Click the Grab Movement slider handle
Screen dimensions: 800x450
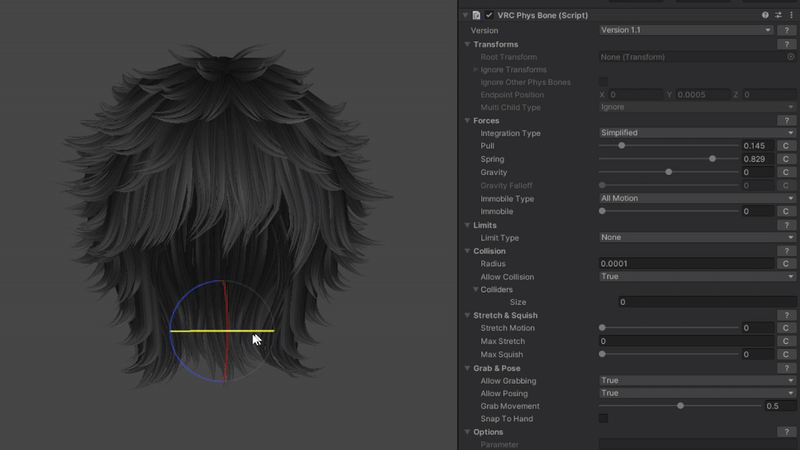pyautogui.click(x=681, y=406)
